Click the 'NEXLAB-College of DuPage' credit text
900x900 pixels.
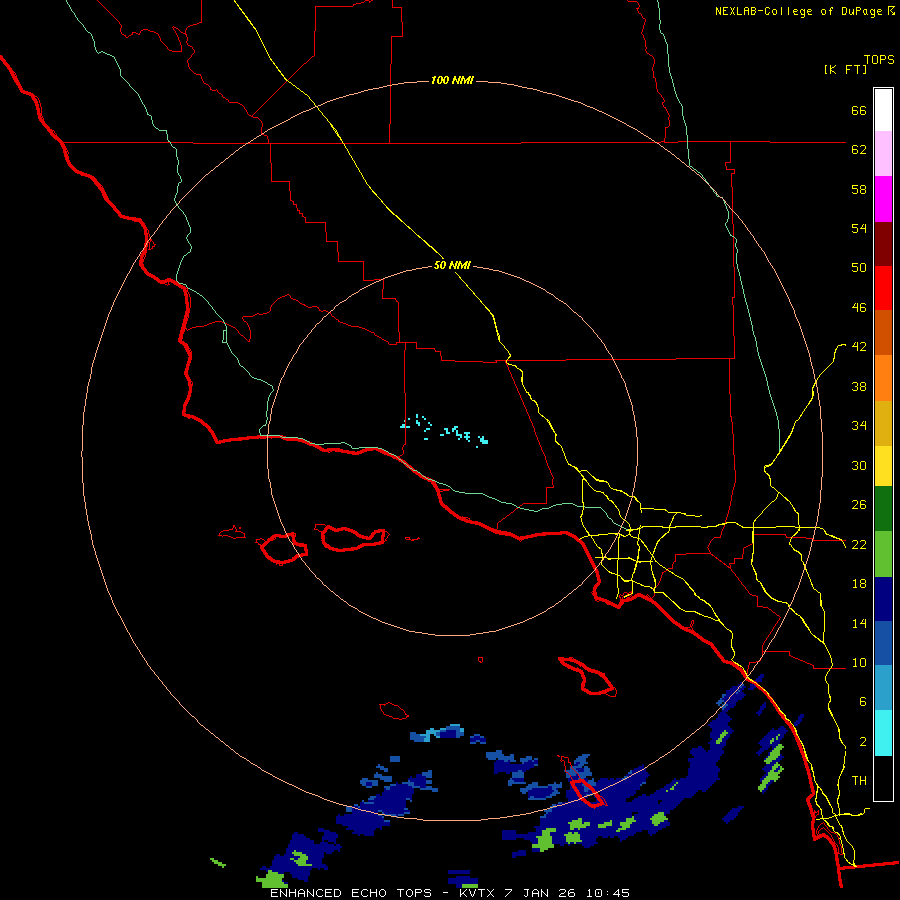798,11
